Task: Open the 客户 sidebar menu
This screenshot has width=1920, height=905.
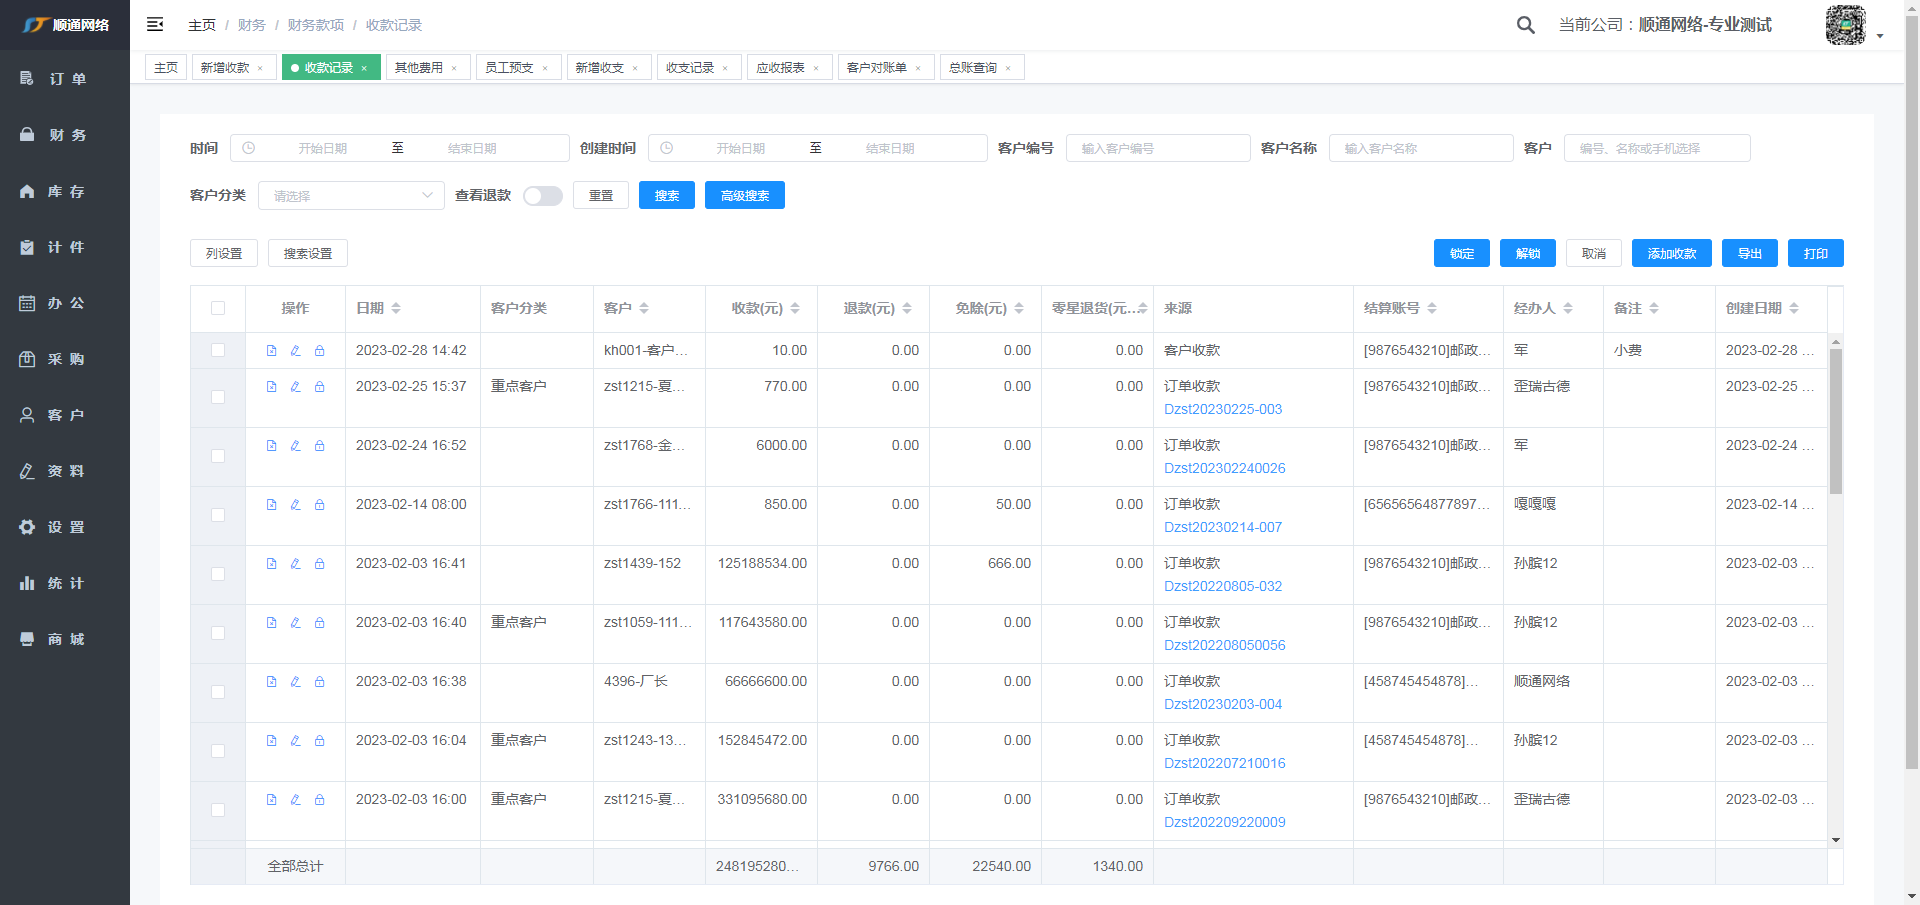Action: [x=65, y=415]
